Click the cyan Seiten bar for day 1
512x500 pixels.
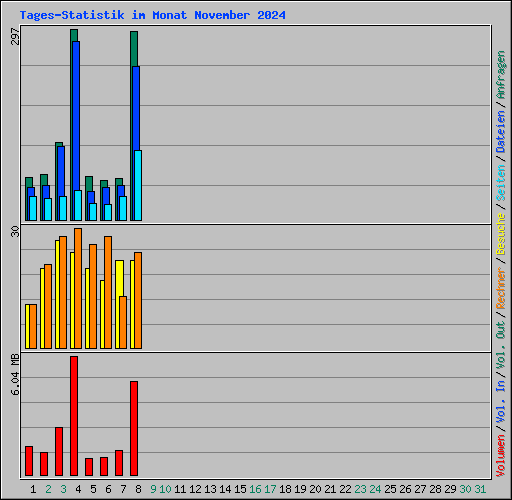33,208
